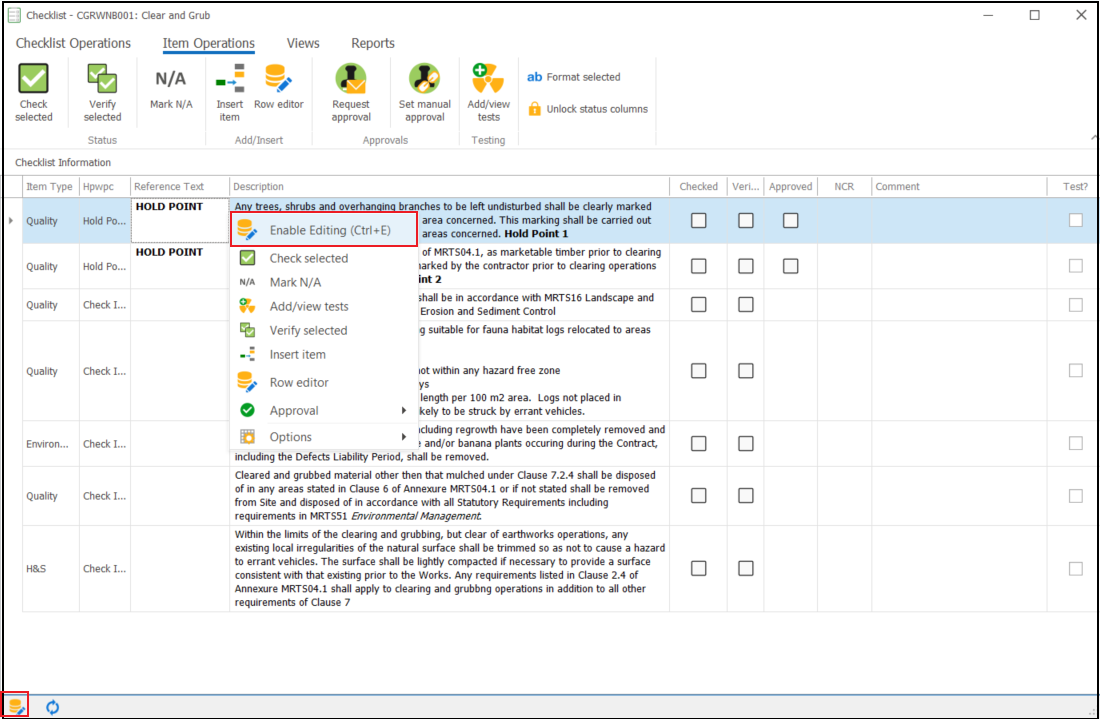Click the Verify selected ribbon icon
The width and height of the screenshot is (1100, 719).
pyautogui.click(x=102, y=78)
